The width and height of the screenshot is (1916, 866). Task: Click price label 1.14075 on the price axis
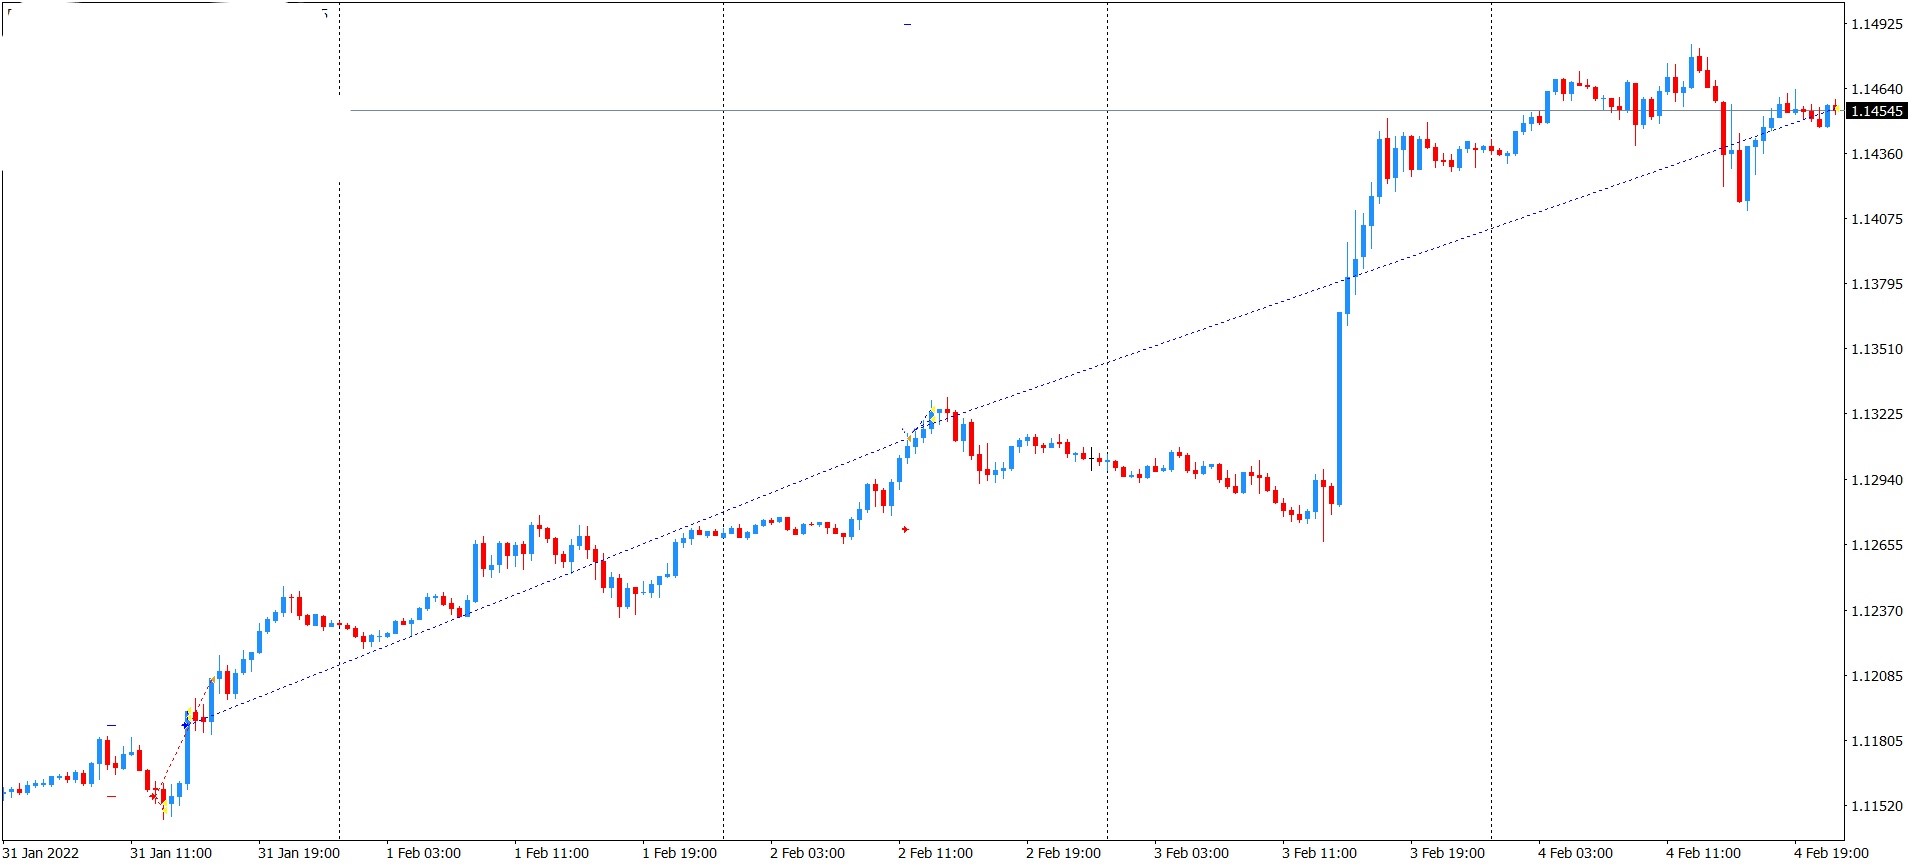coord(1877,219)
